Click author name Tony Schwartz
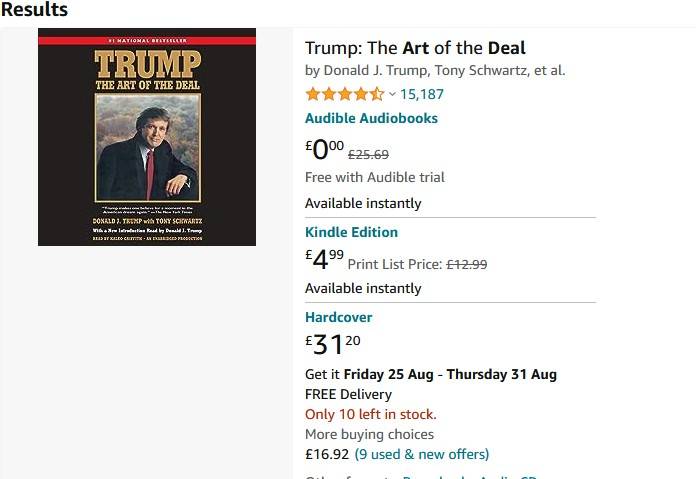Screen dimensions: 696x479 click(478, 70)
